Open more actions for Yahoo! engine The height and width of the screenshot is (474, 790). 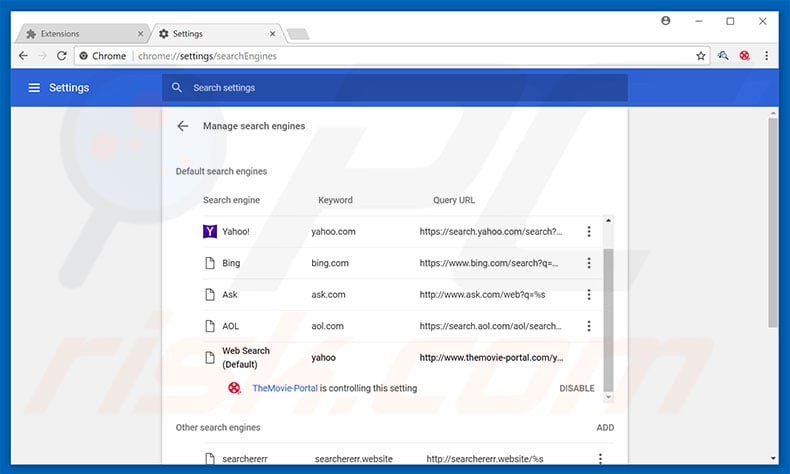[588, 232]
